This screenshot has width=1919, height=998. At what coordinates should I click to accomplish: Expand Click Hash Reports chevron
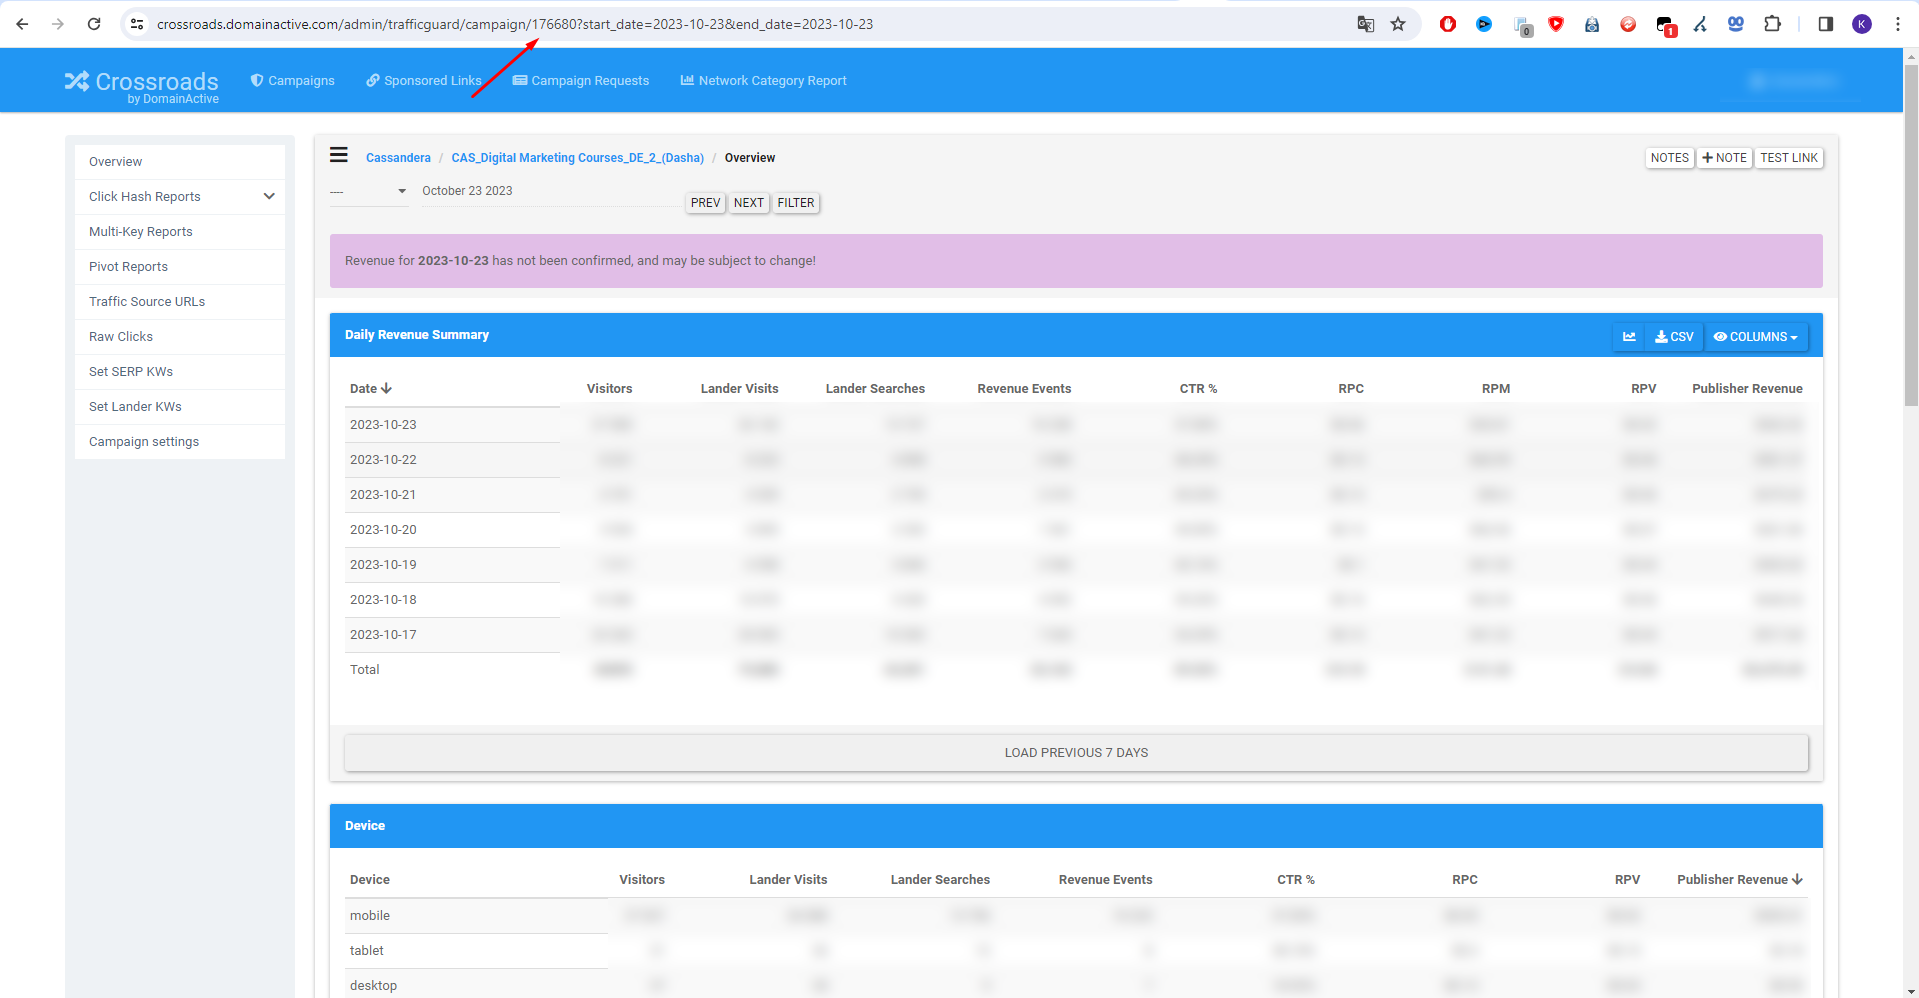(269, 196)
